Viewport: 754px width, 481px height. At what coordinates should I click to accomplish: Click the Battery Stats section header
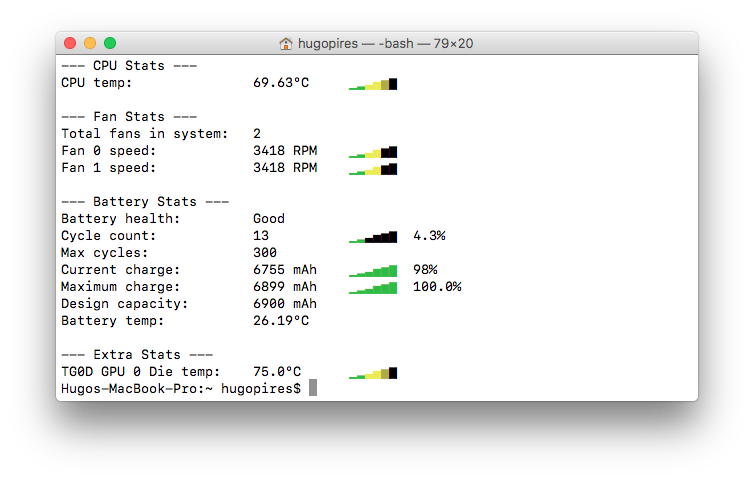click(x=145, y=202)
